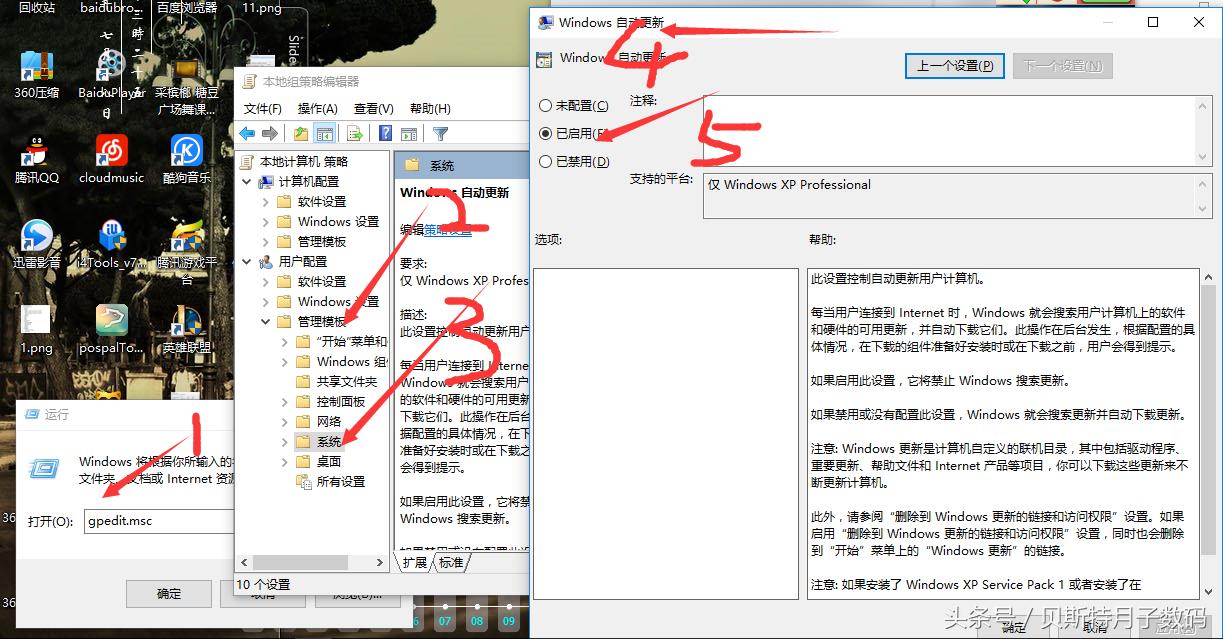The width and height of the screenshot is (1223, 639).
Task: Toggle the console tree pane icon
Action: point(324,132)
